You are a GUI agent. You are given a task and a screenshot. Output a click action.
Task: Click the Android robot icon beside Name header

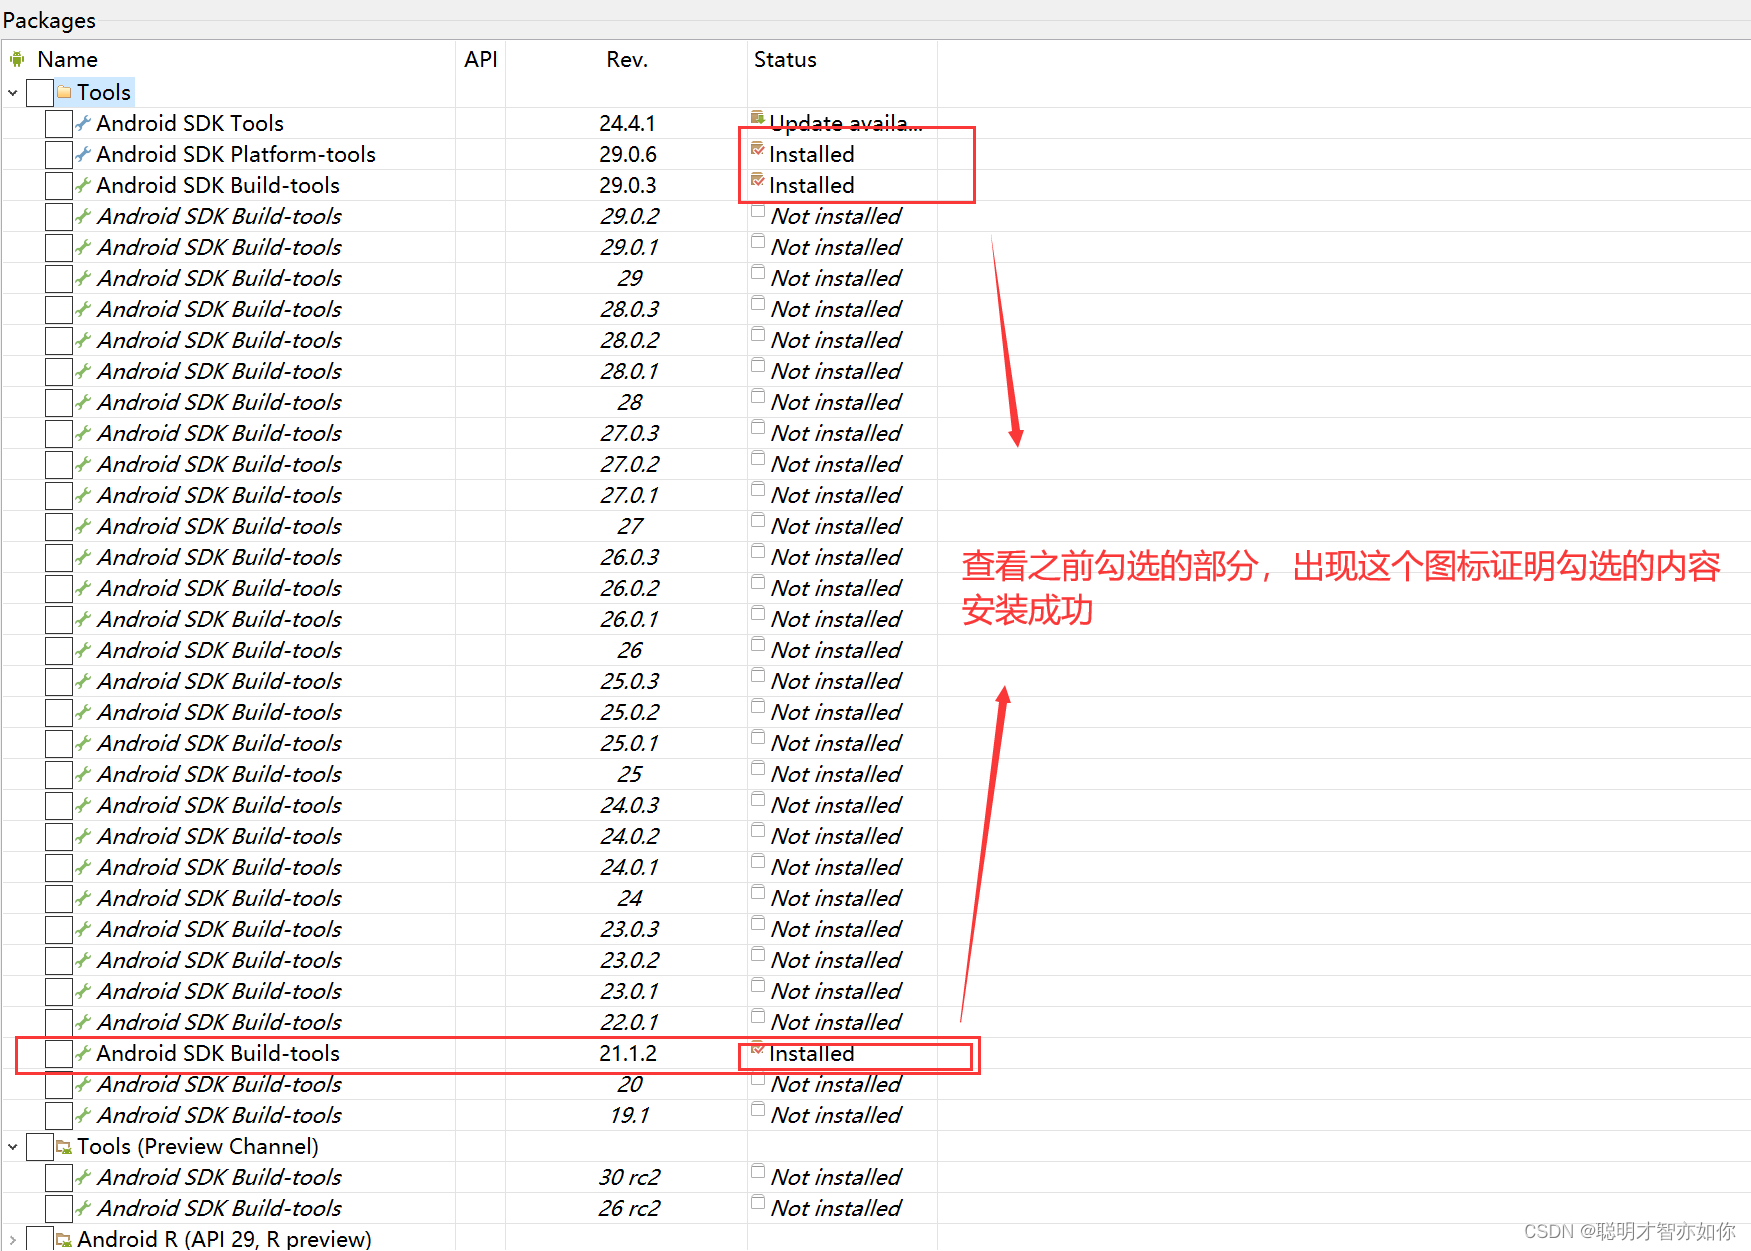point(17,59)
